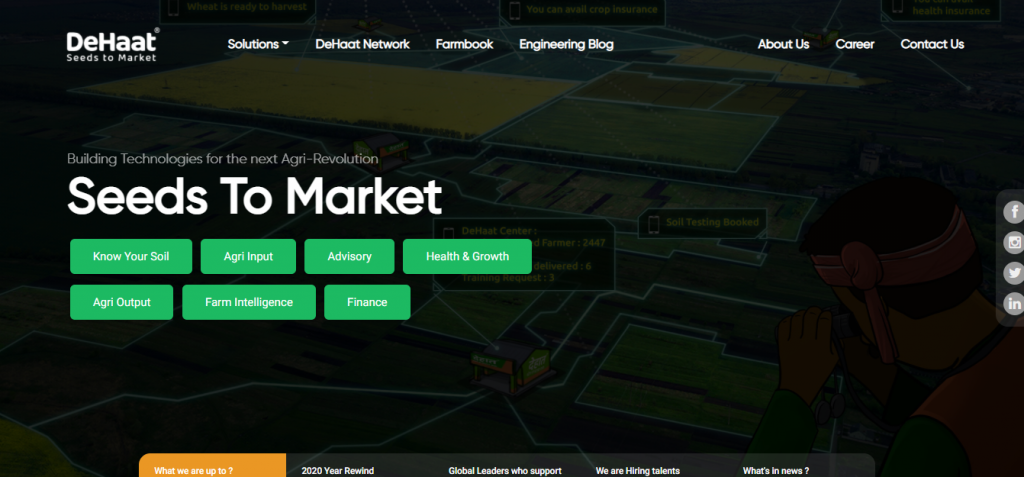Click the DeHaat Seeds to Market logo
The height and width of the screenshot is (477, 1024).
112,45
